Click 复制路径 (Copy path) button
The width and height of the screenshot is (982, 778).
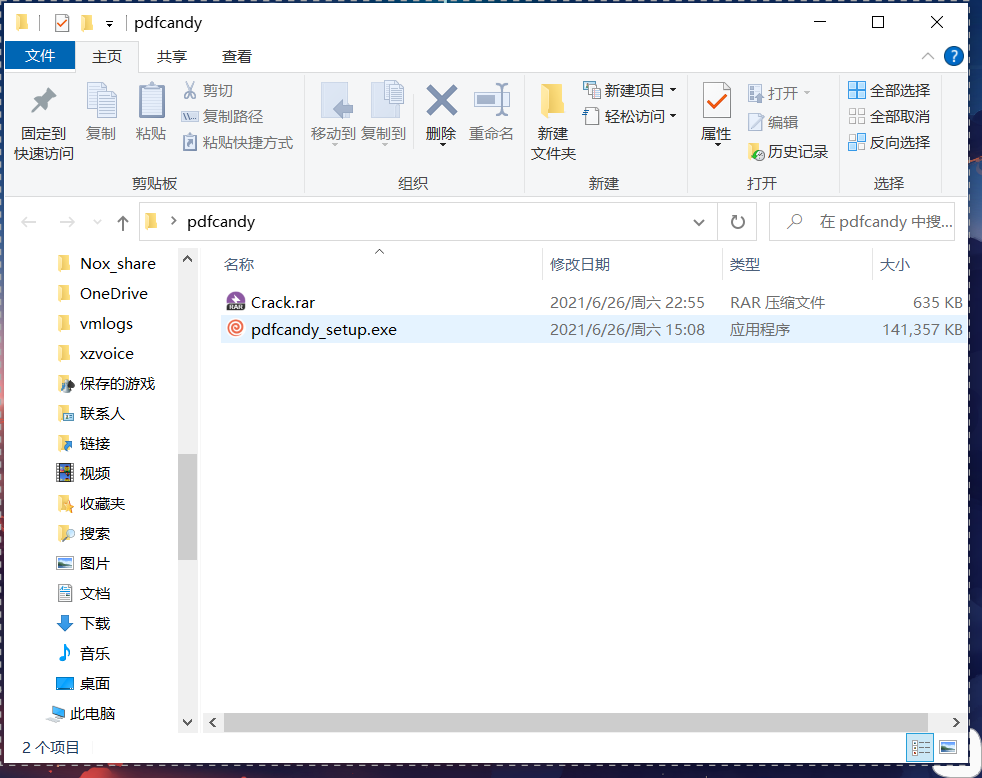point(222,117)
